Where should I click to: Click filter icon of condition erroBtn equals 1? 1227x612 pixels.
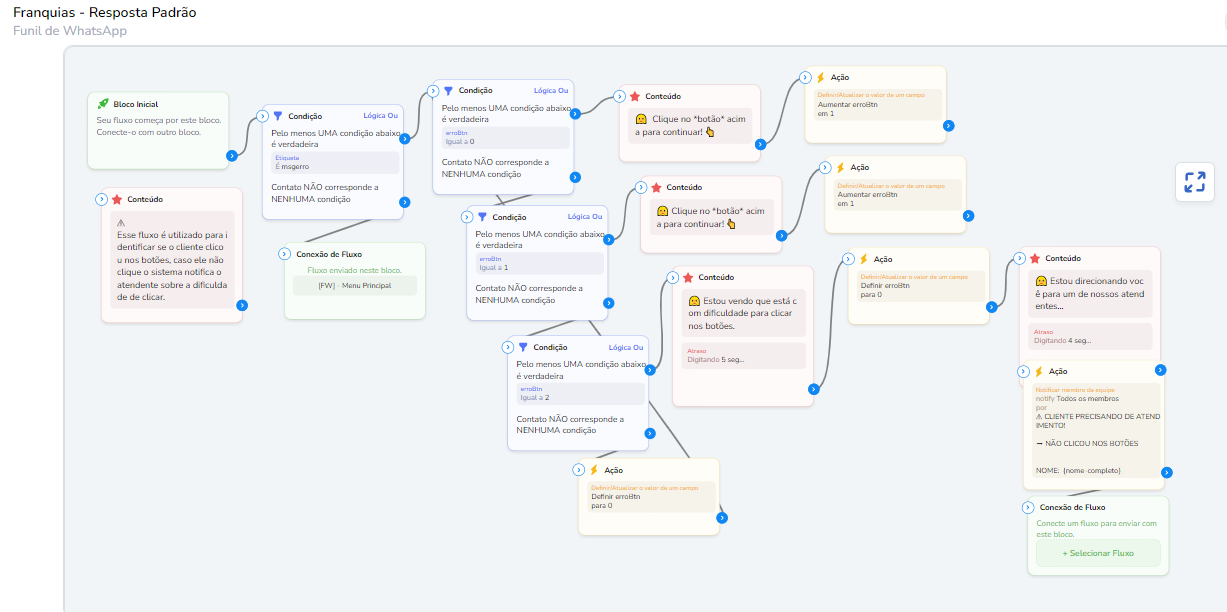pos(481,217)
